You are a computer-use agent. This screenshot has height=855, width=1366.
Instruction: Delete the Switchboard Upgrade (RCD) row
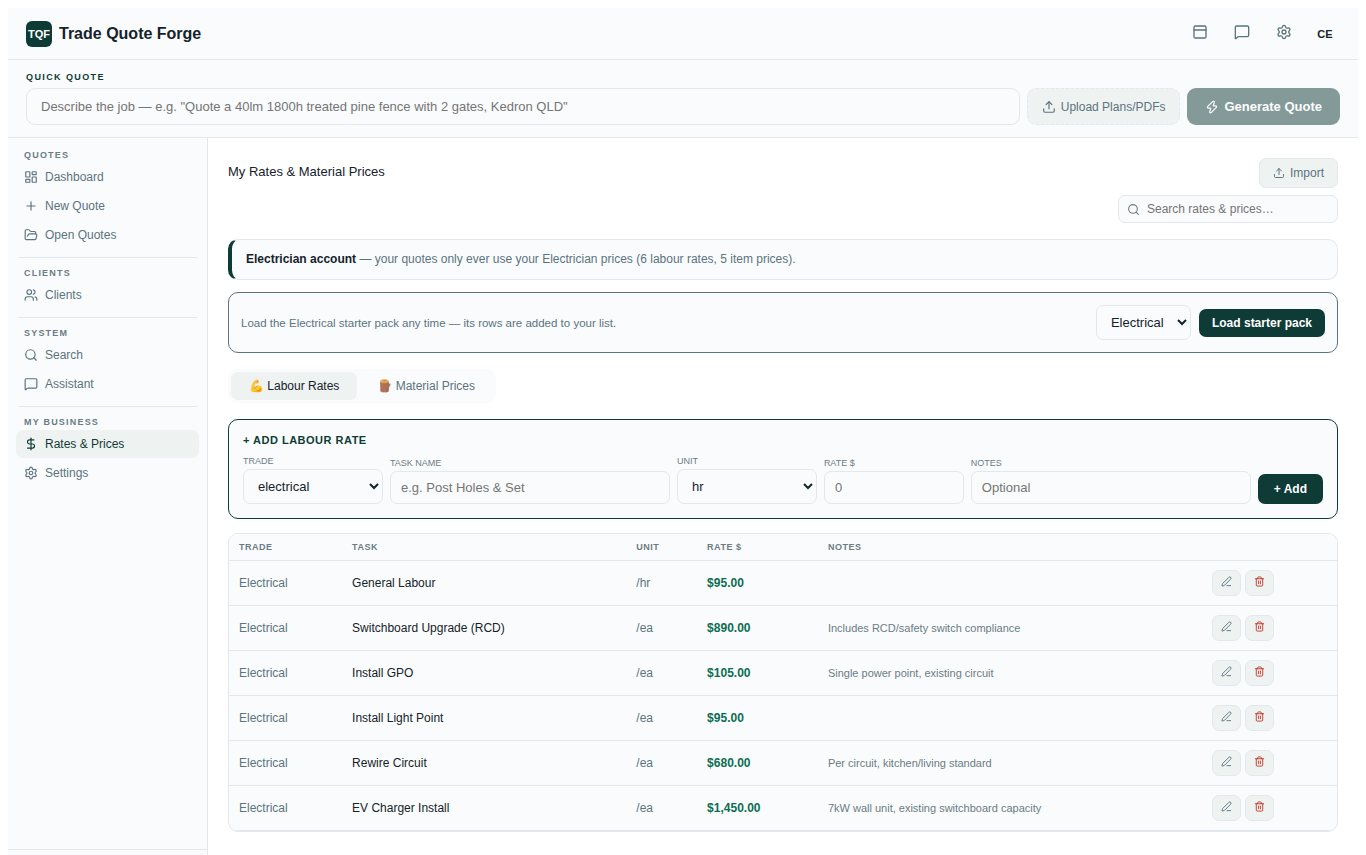pos(1259,628)
